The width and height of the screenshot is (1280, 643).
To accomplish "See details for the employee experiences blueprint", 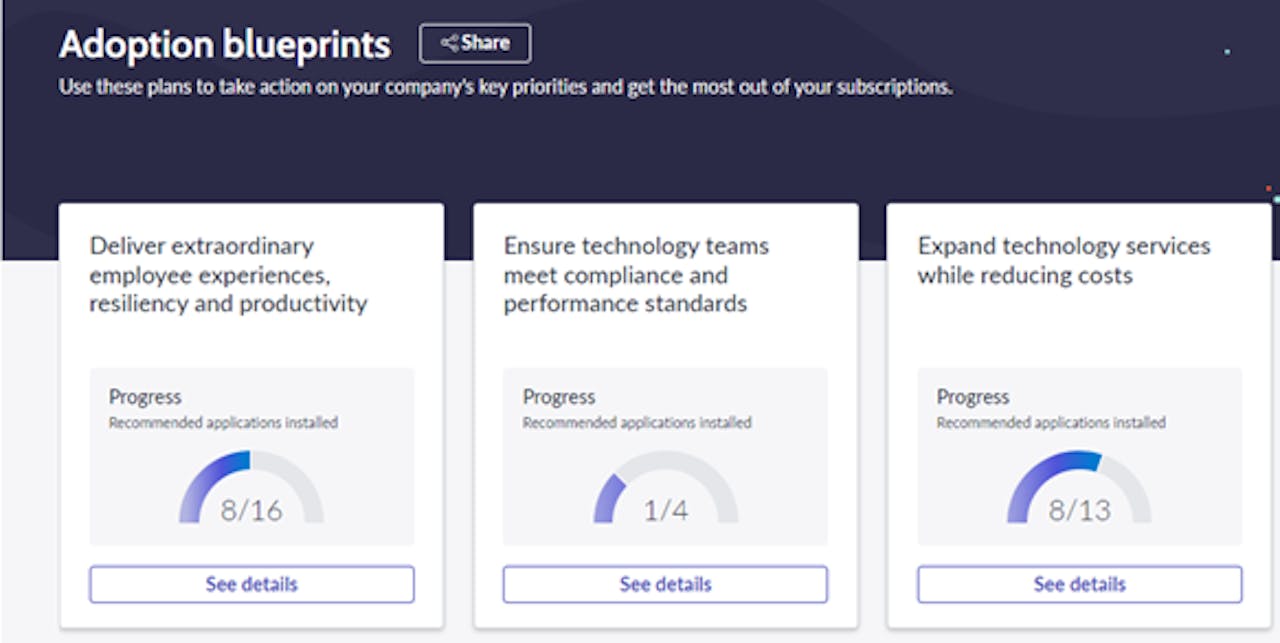I will pyautogui.click(x=251, y=584).
